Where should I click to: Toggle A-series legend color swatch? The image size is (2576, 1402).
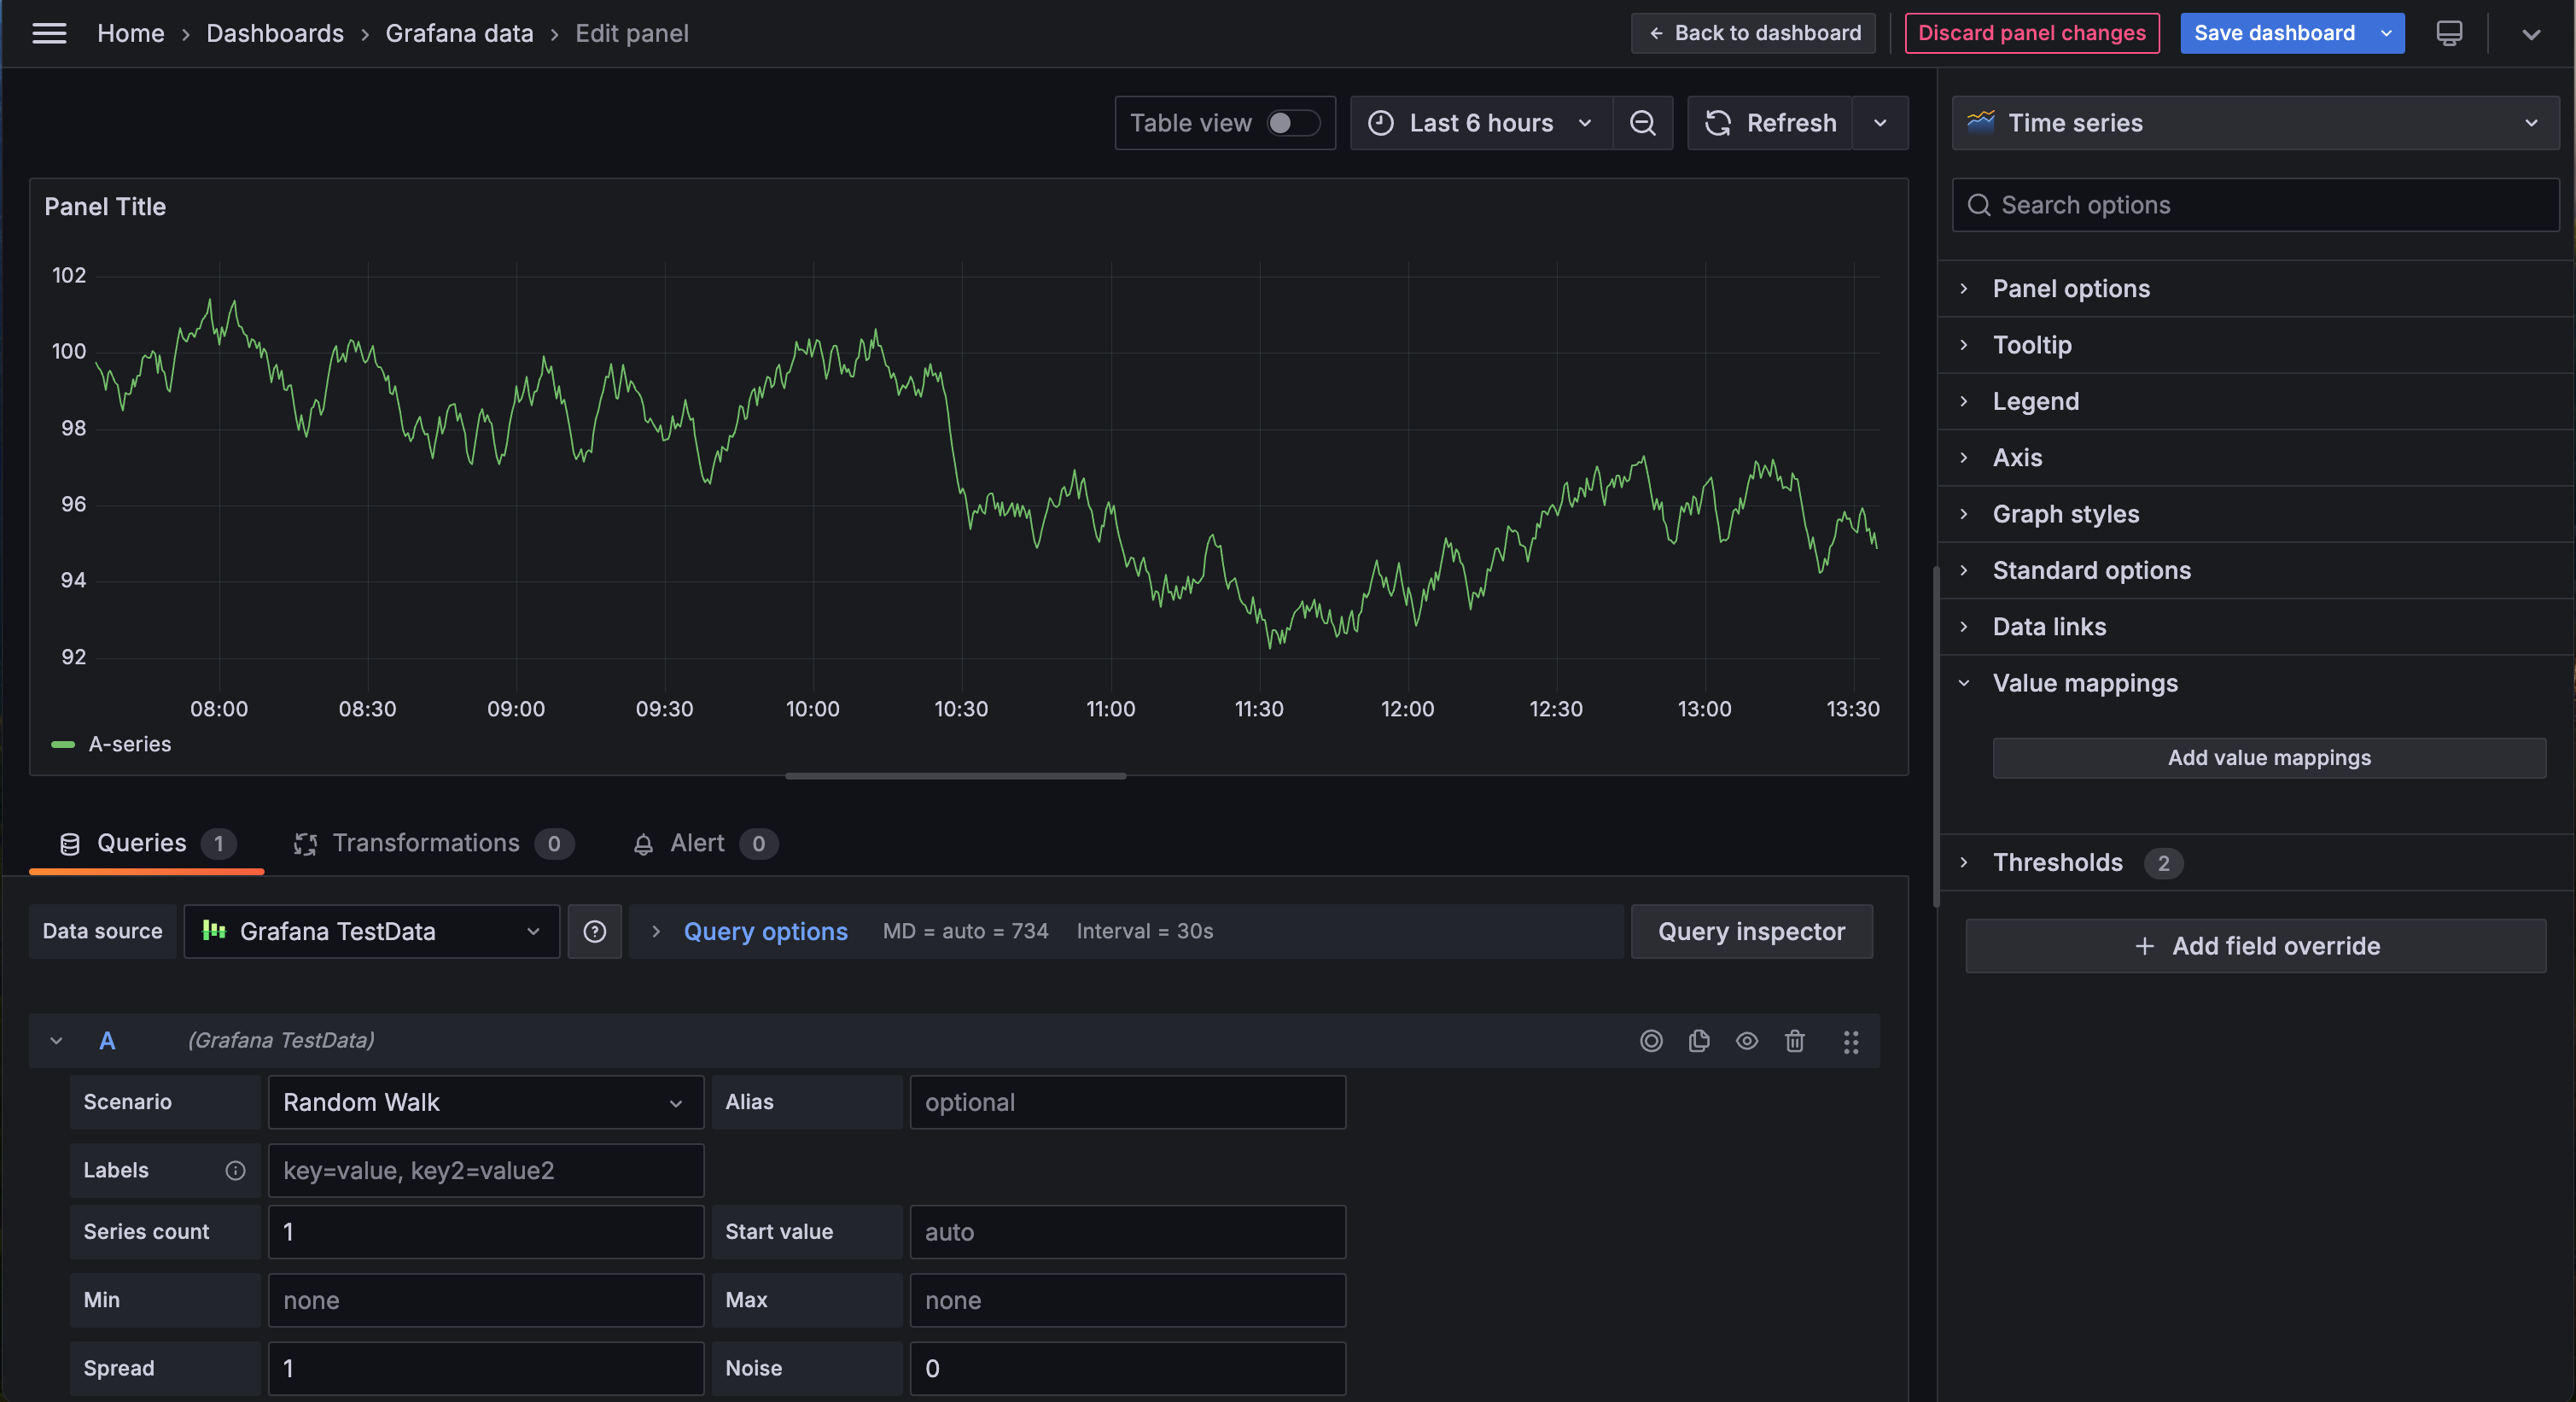pyautogui.click(x=63, y=744)
